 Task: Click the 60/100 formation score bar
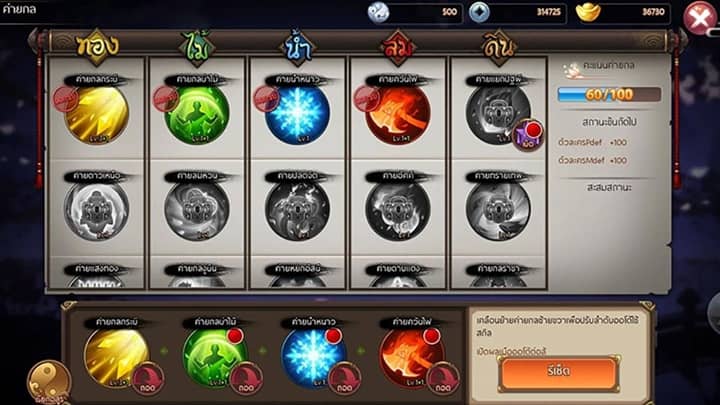click(609, 95)
